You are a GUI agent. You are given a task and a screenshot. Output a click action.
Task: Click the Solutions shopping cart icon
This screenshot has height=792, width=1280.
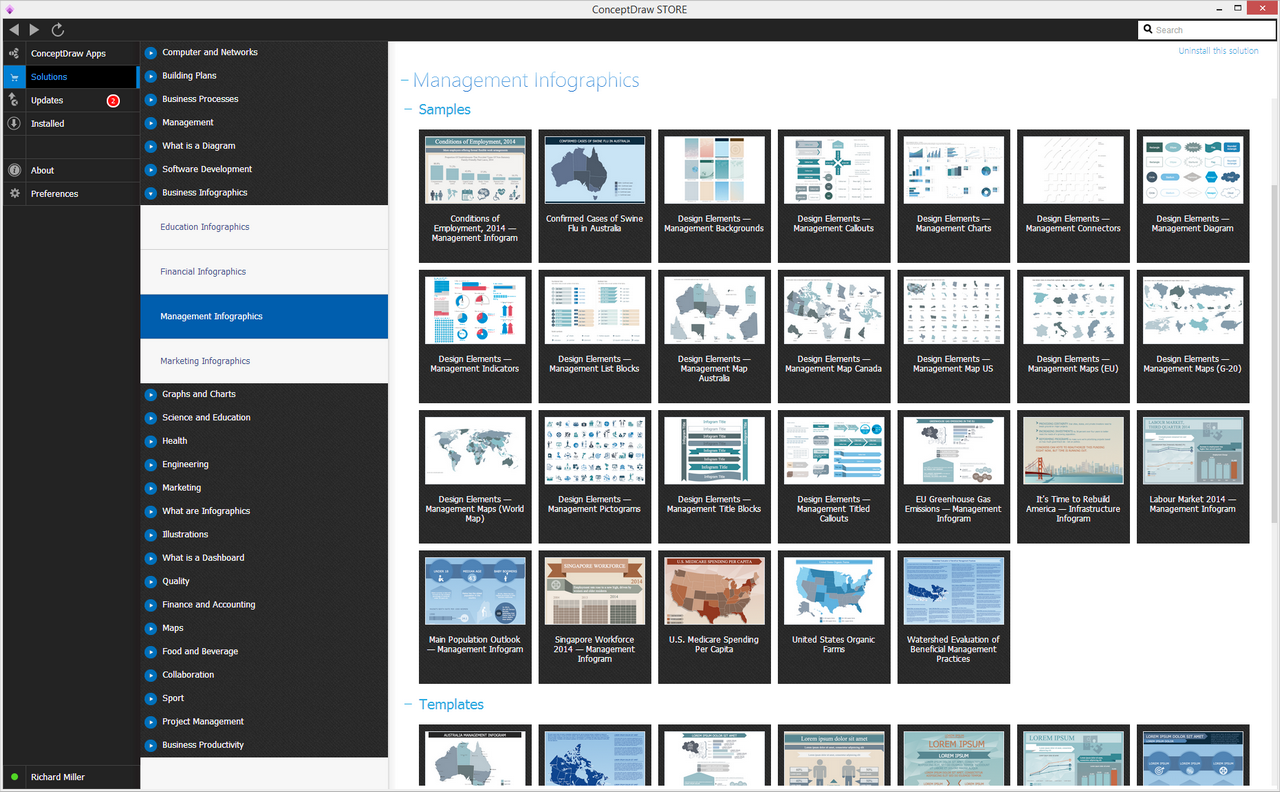[14, 77]
